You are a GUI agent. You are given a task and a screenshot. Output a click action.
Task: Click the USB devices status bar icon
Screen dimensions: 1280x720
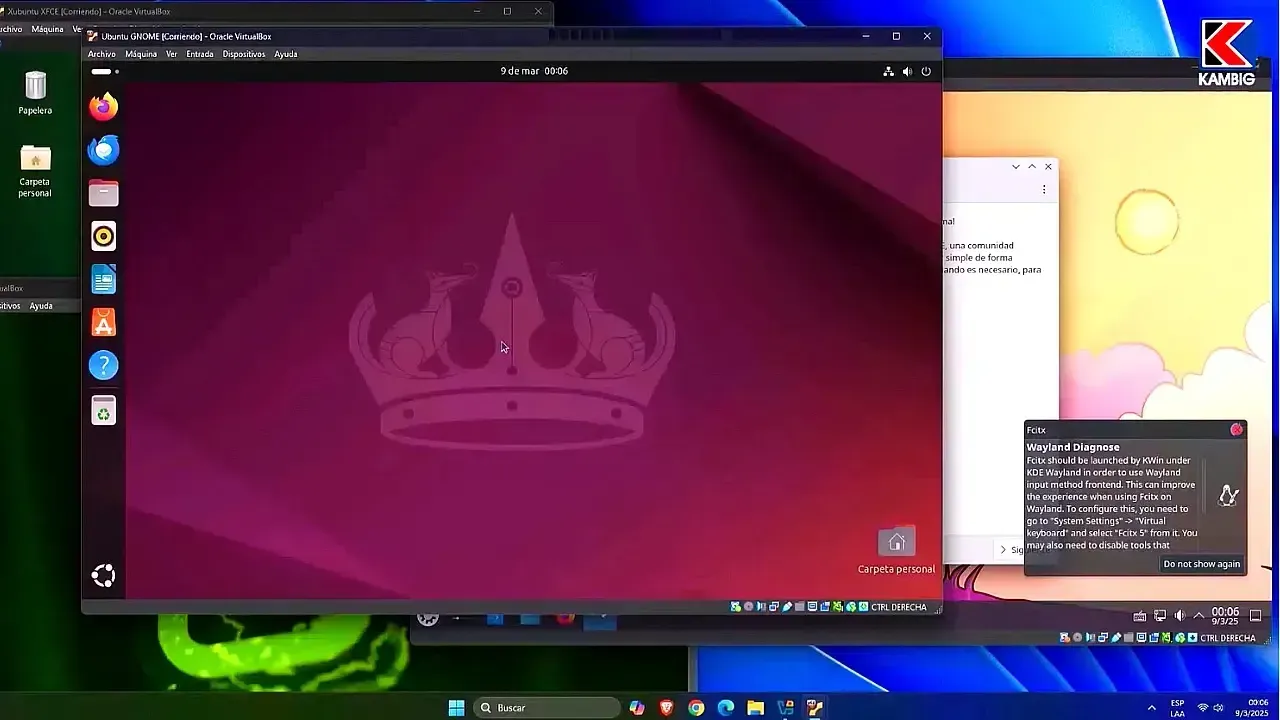tap(787, 606)
